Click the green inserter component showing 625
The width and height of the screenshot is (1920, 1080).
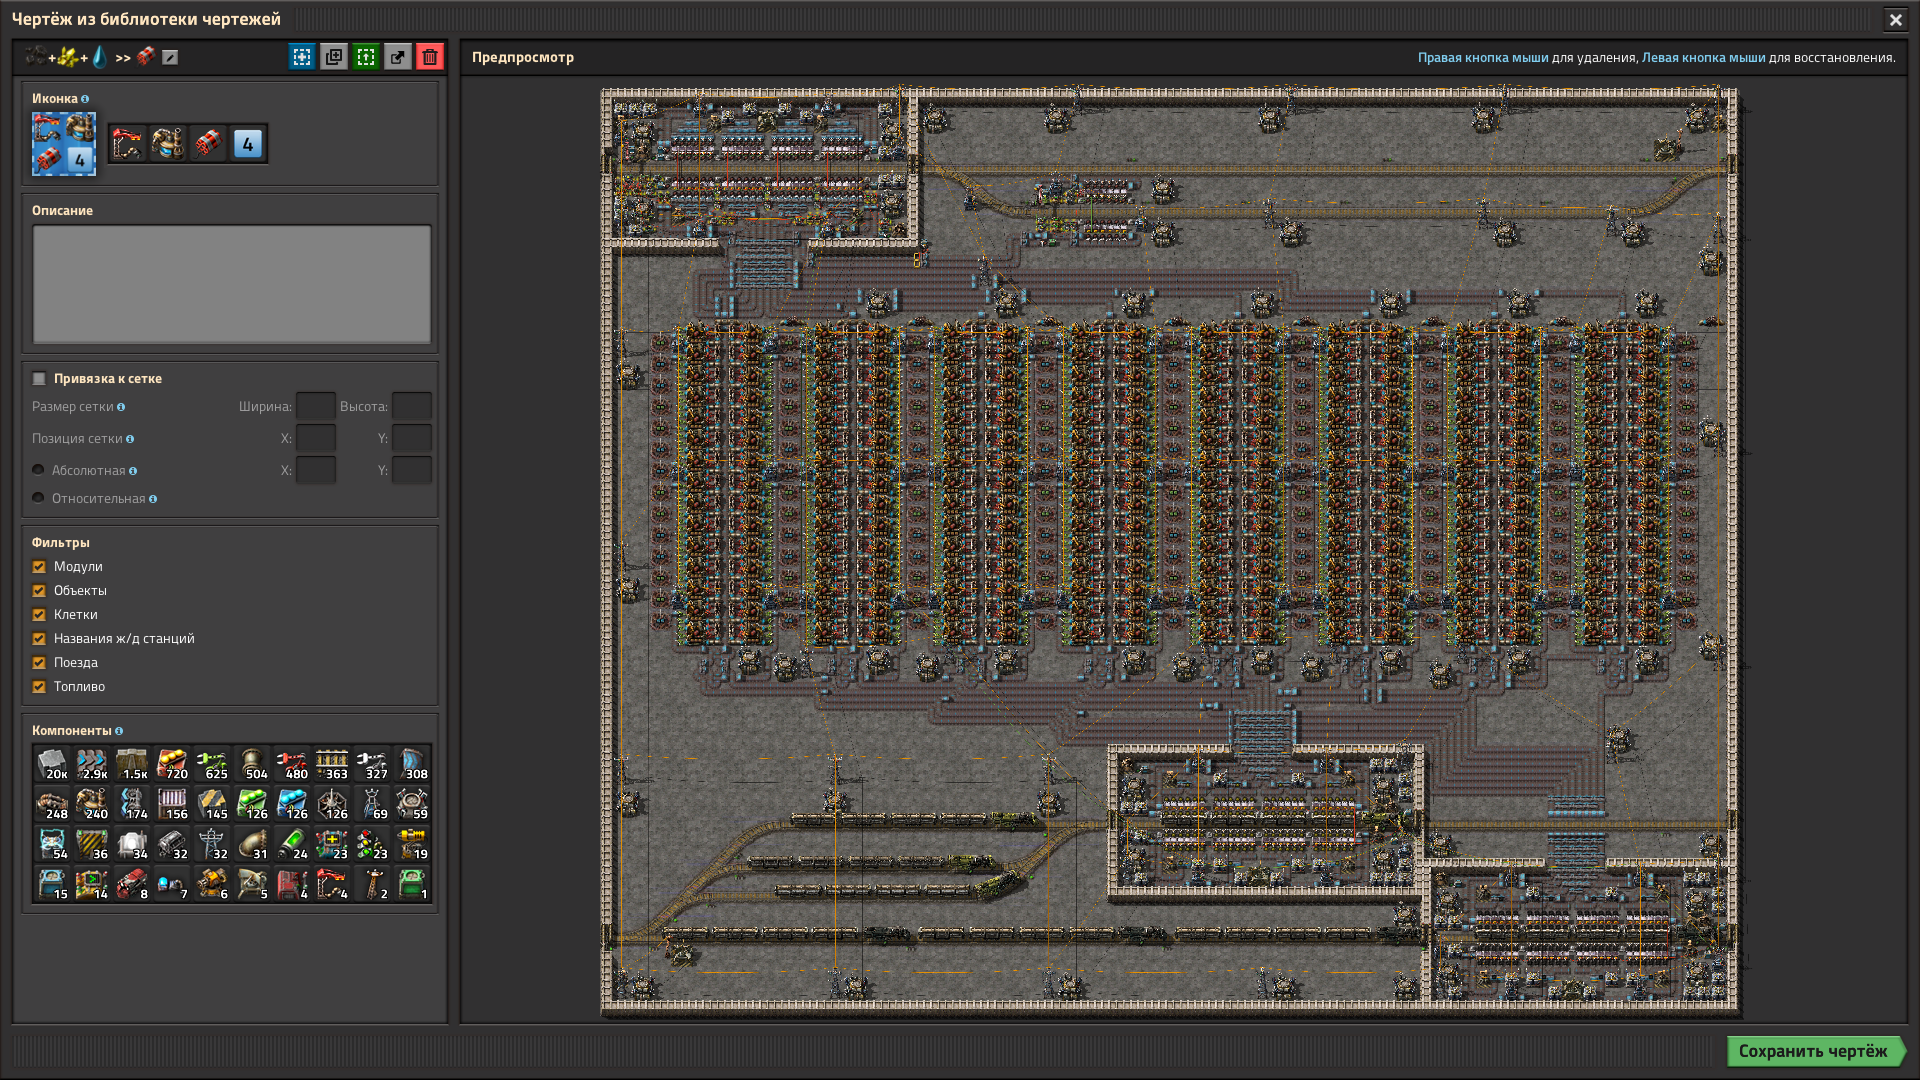(x=212, y=764)
